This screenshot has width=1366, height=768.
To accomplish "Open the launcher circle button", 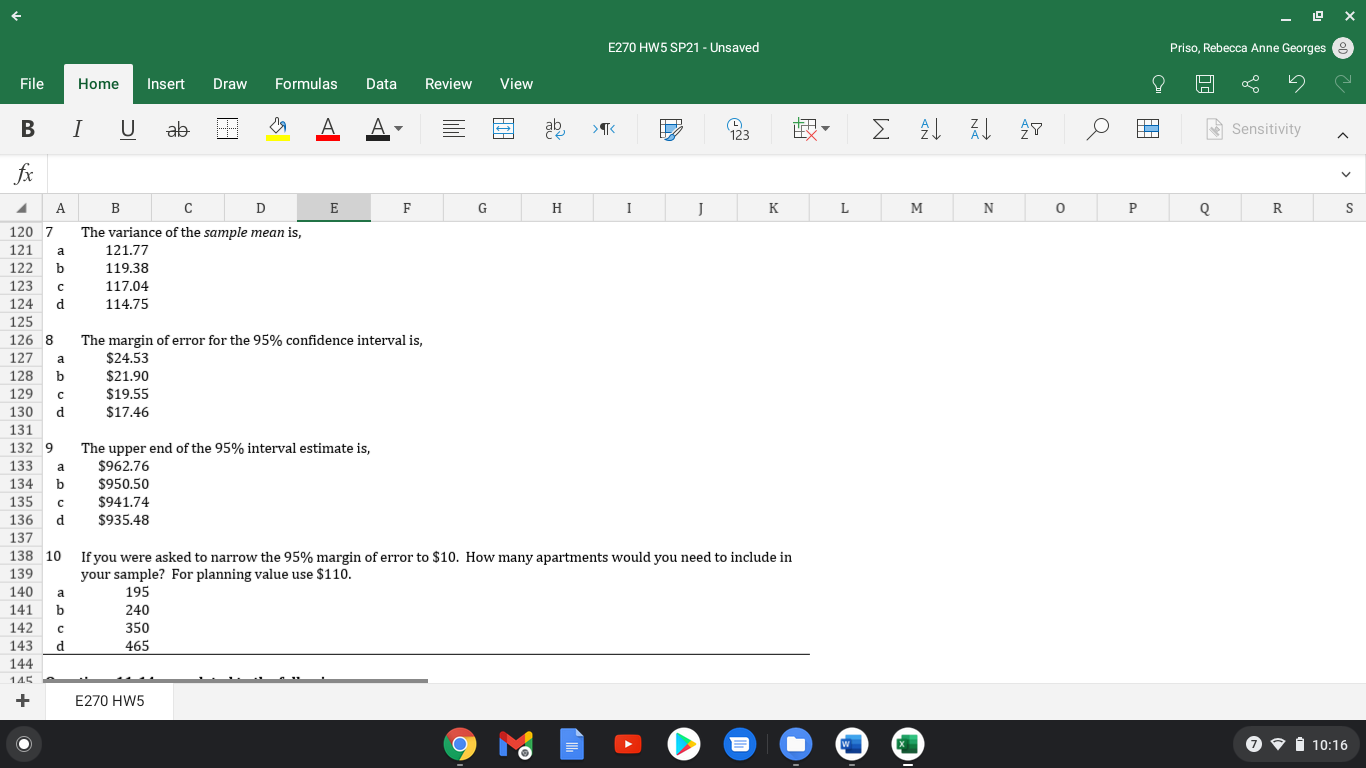I will tap(23, 745).
